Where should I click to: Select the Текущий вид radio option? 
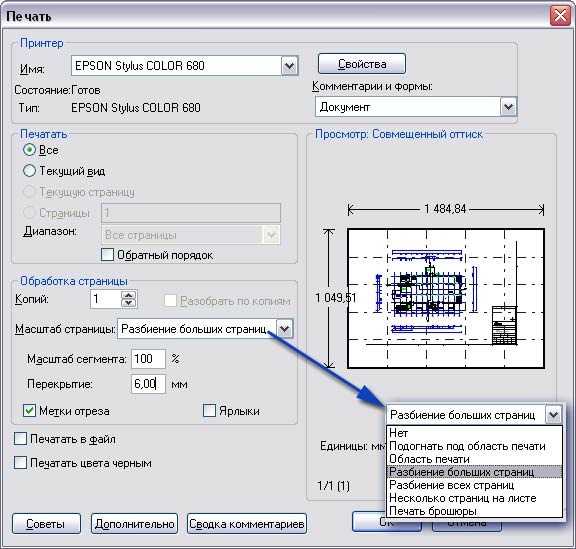coord(29,171)
